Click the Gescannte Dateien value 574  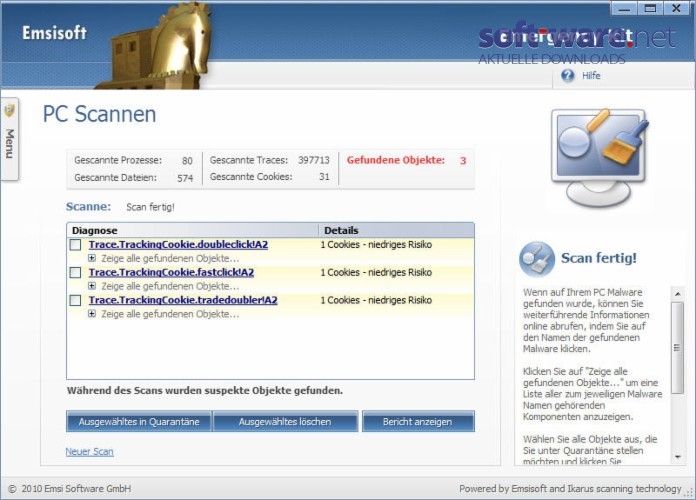tap(185, 179)
